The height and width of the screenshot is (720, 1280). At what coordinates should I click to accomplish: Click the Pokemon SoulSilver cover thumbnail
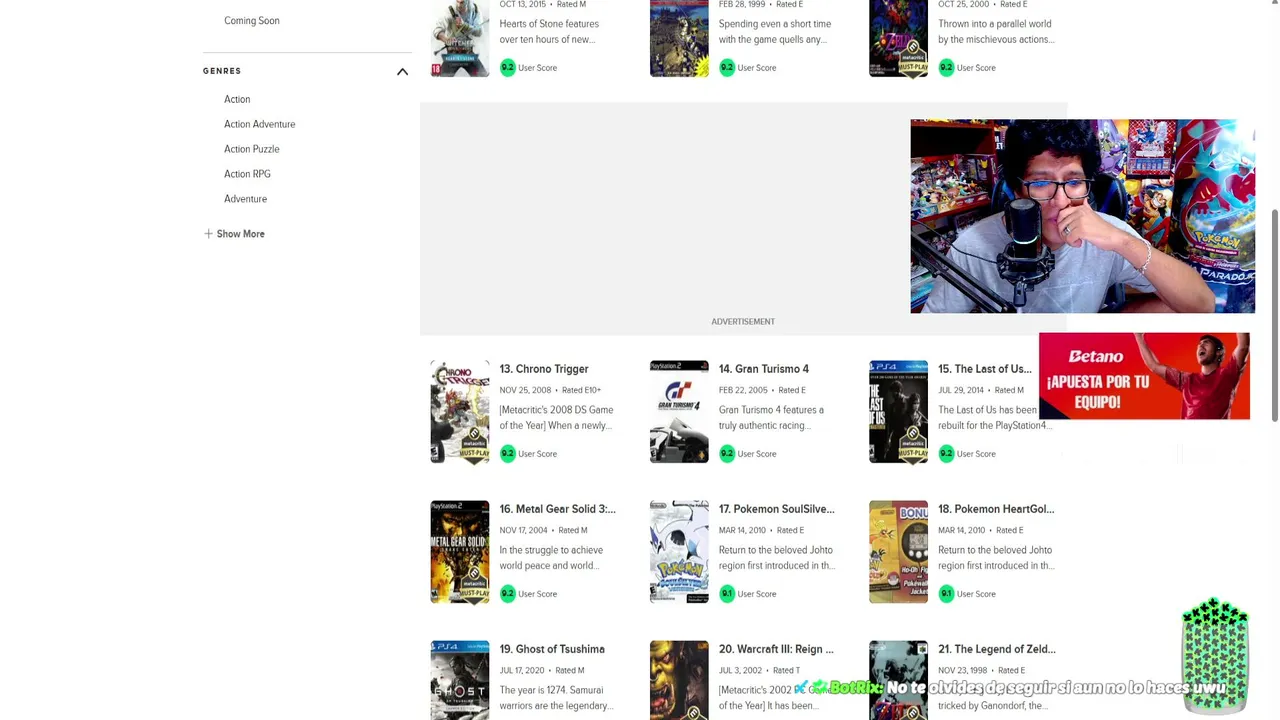[x=679, y=552]
